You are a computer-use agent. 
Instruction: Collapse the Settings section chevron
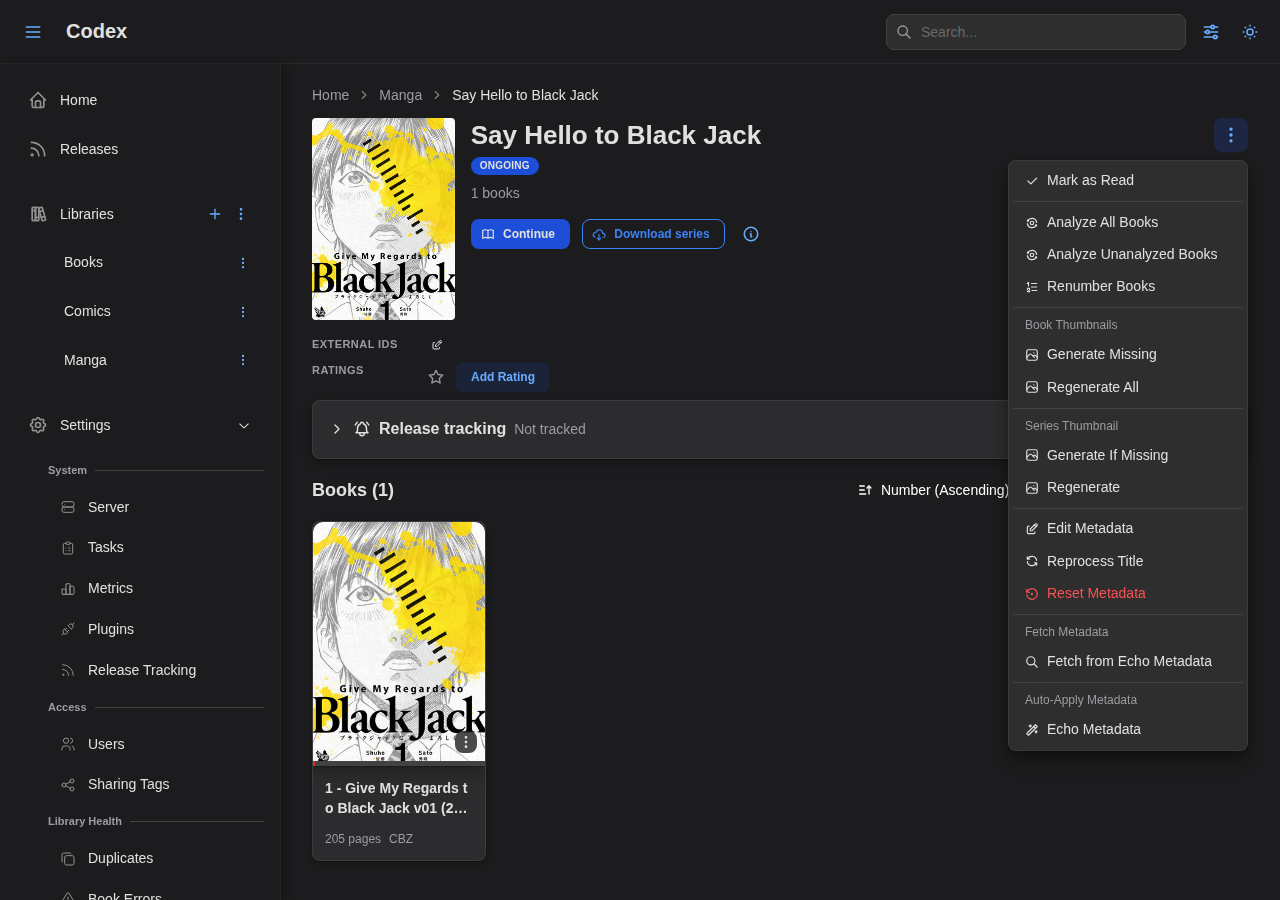coord(244,425)
